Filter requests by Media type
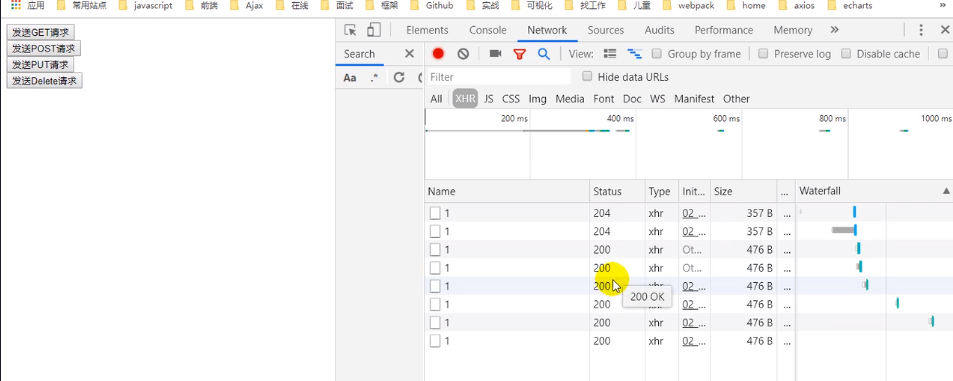This screenshot has height=381, width=953. pyautogui.click(x=570, y=98)
